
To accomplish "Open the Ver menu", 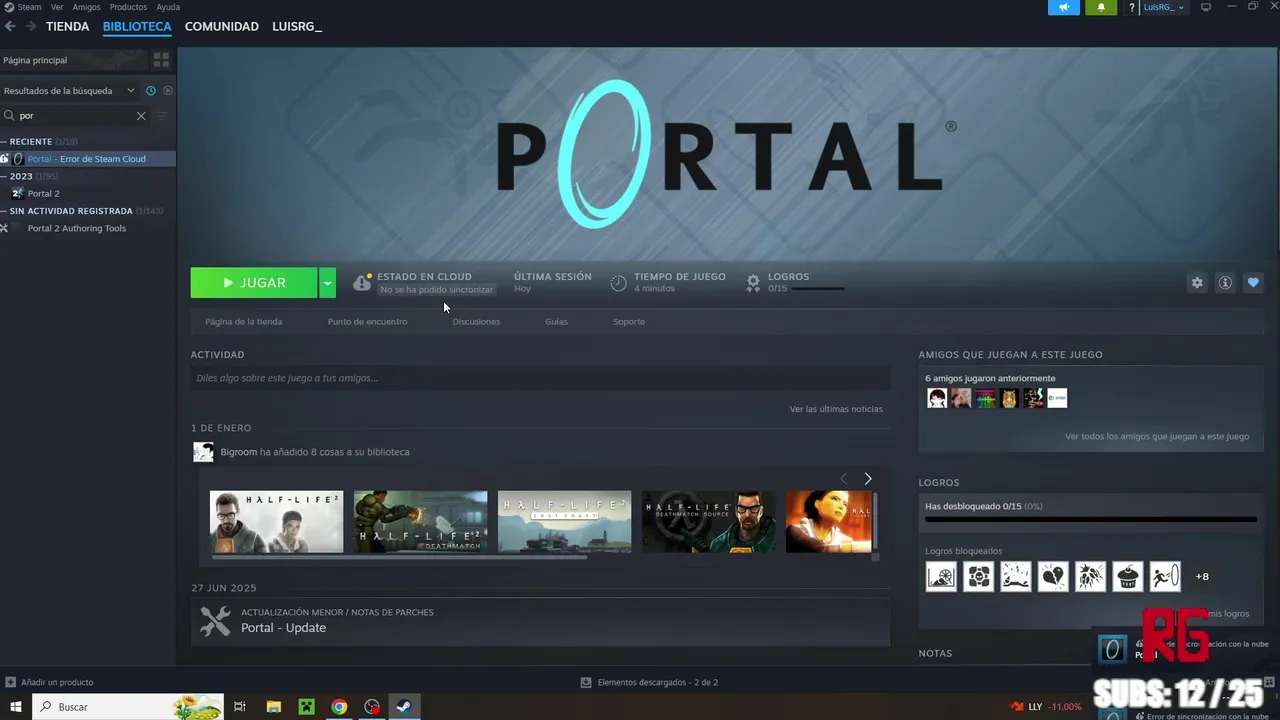I will [56, 7].
